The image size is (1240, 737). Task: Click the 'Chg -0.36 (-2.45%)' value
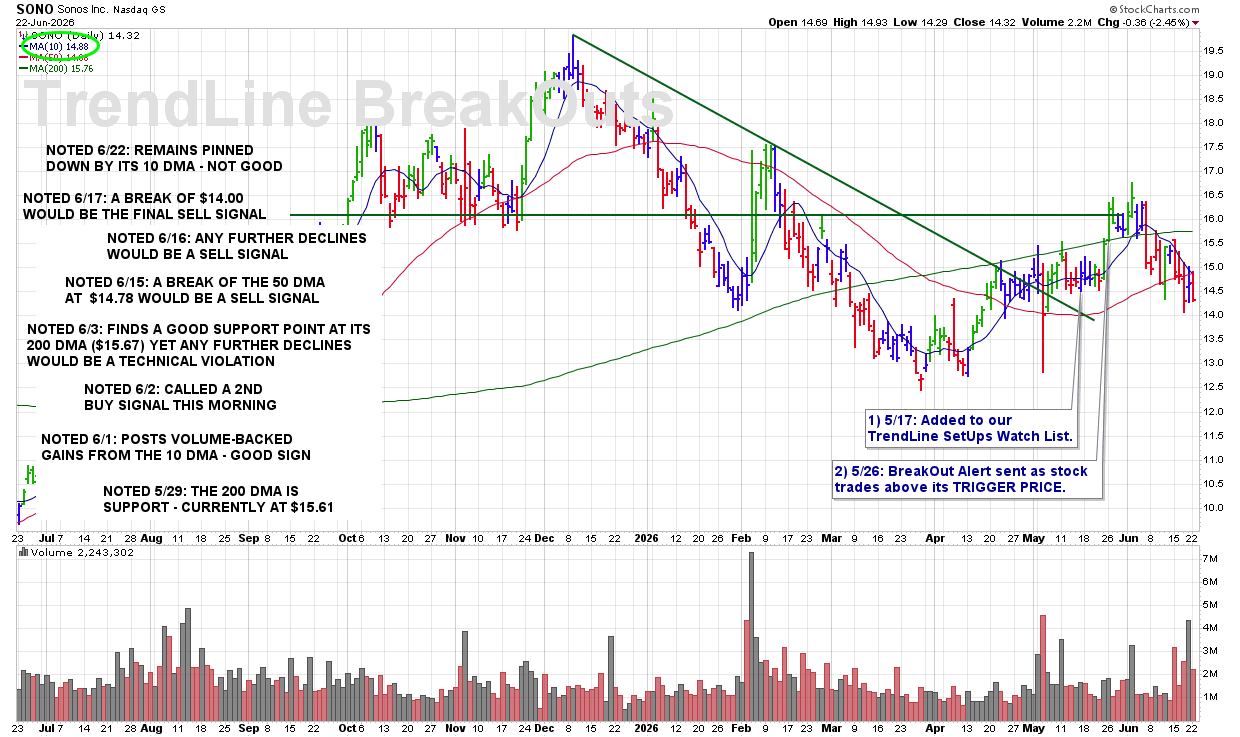click(x=1143, y=22)
